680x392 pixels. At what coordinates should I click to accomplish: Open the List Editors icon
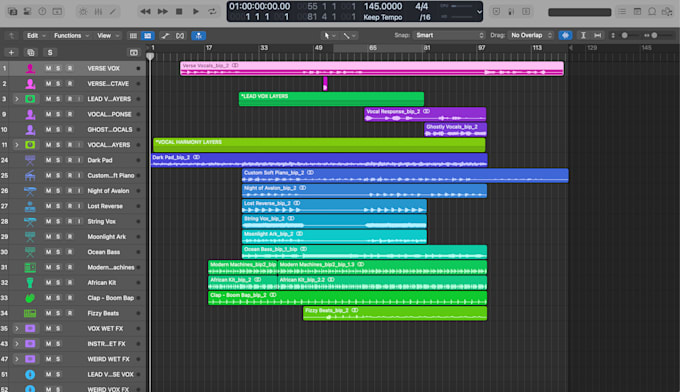(622, 12)
